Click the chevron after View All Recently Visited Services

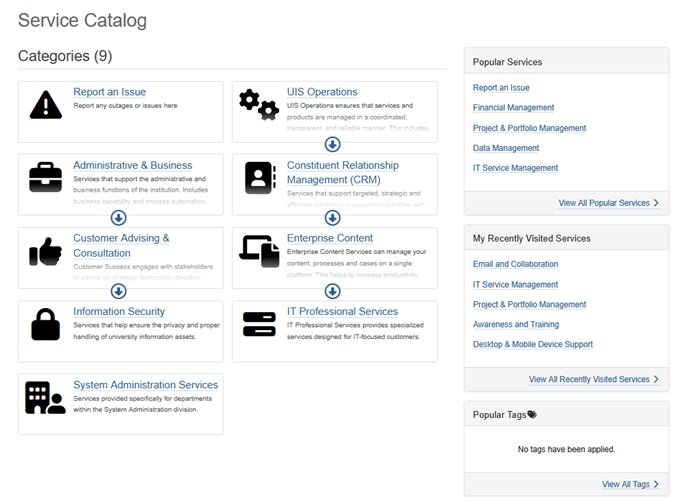tap(656, 379)
